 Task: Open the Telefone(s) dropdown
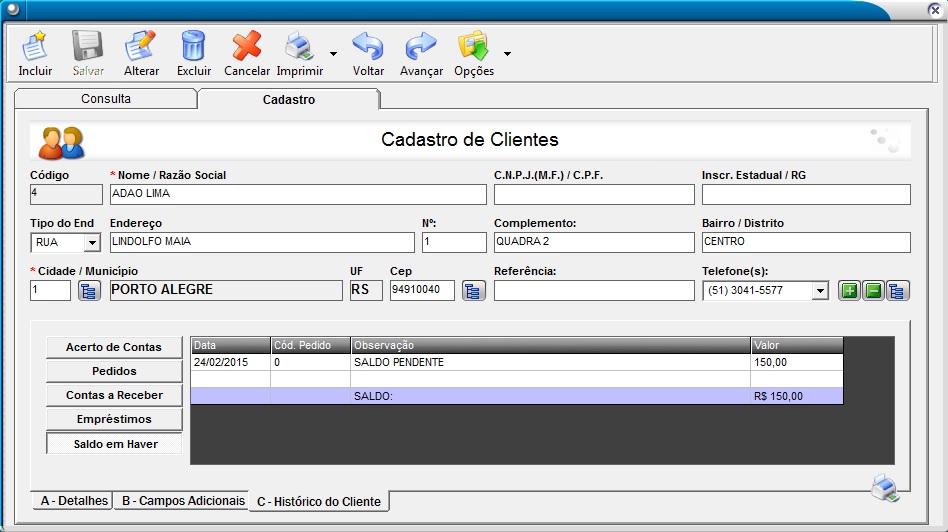pyautogui.click(x=820, y=291)
